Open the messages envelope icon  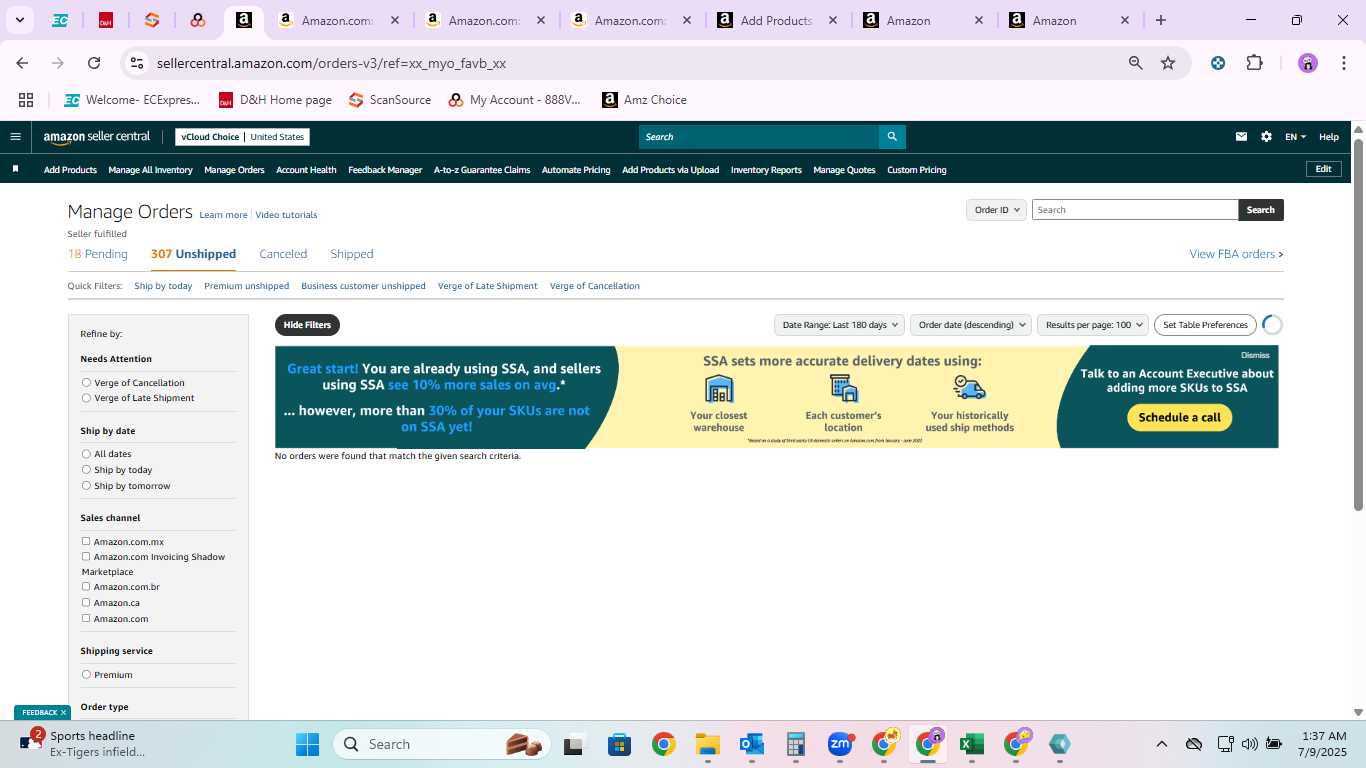[1241, 137]
